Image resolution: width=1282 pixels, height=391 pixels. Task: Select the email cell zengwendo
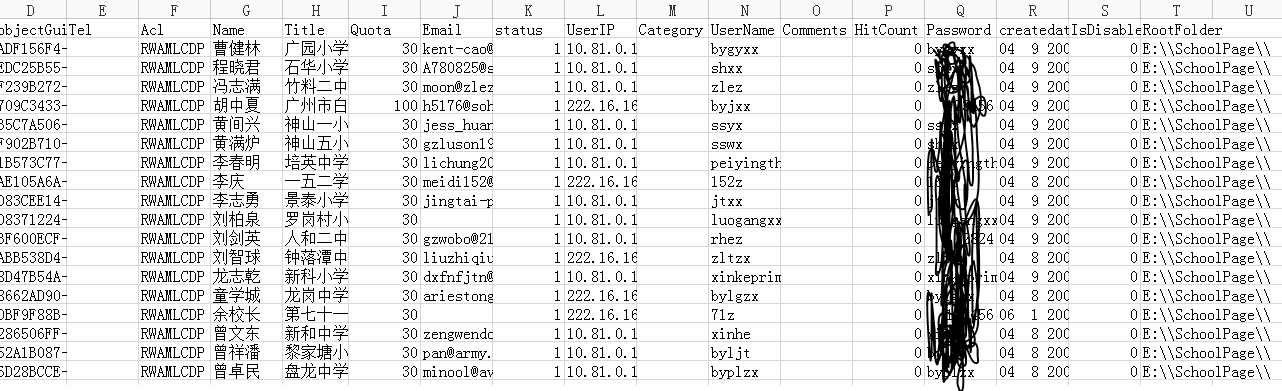tap(457, 334)
